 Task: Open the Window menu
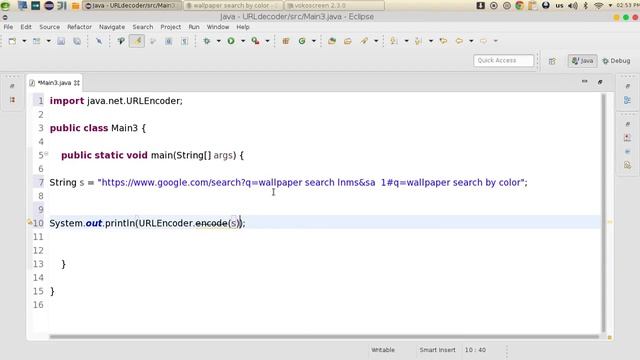(218, 27)
